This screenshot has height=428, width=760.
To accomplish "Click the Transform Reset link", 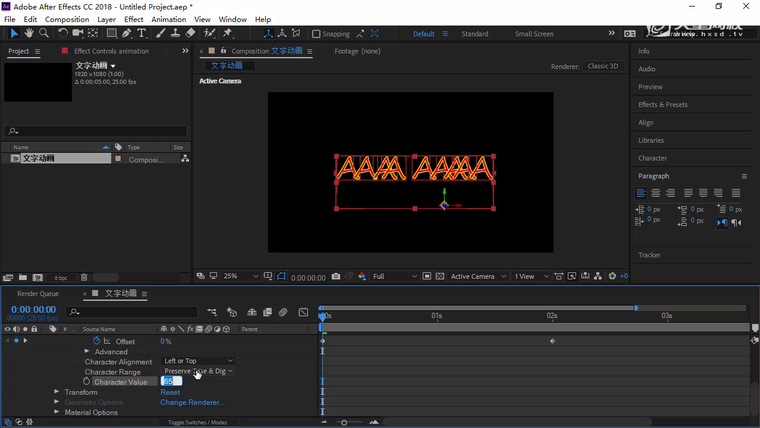I will point(170,392).
